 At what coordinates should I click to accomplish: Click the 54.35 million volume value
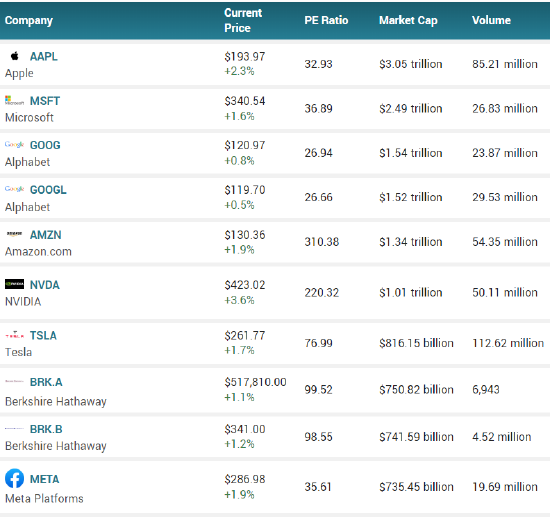505,242
